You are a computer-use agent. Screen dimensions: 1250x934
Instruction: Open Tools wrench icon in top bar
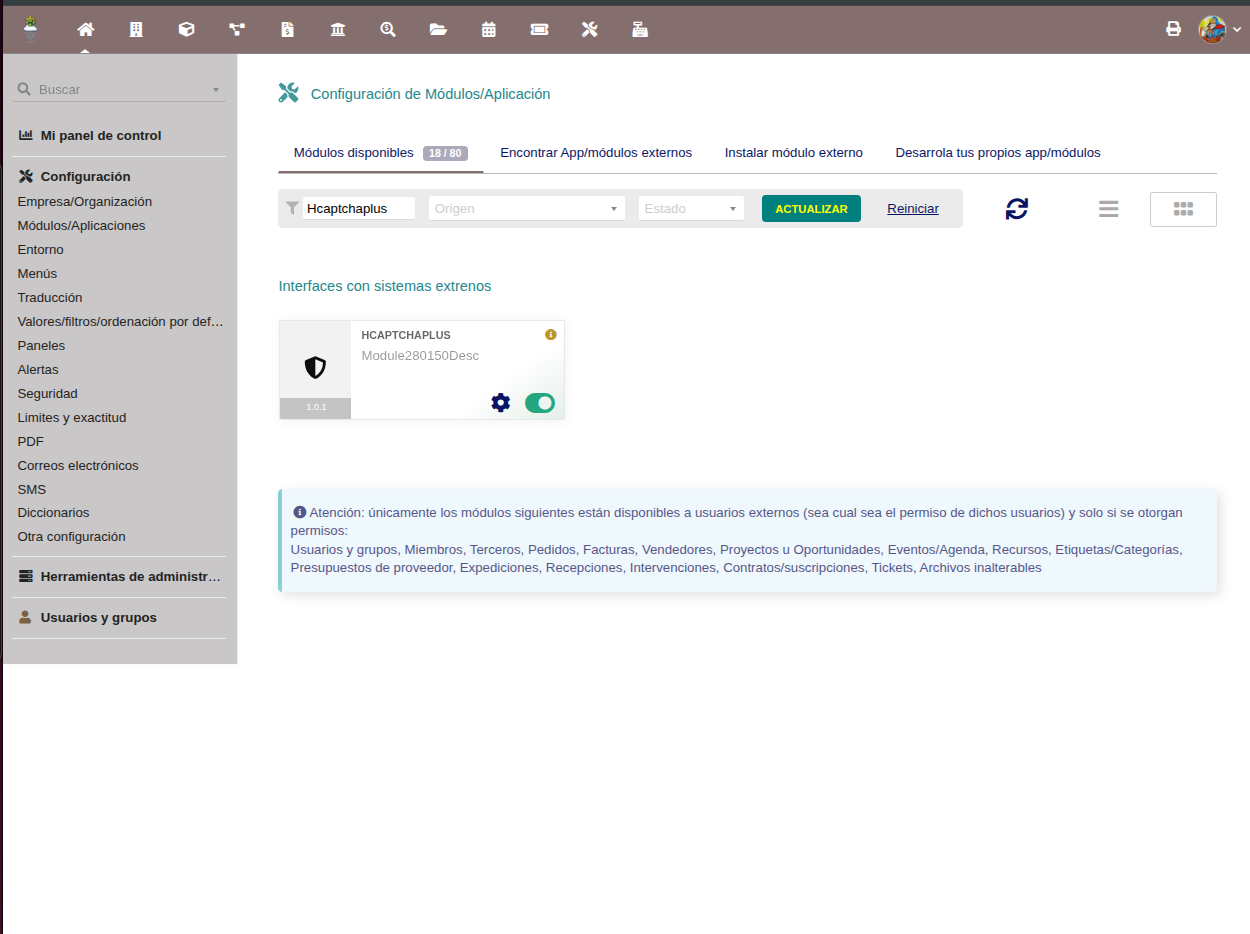point(589,29)
